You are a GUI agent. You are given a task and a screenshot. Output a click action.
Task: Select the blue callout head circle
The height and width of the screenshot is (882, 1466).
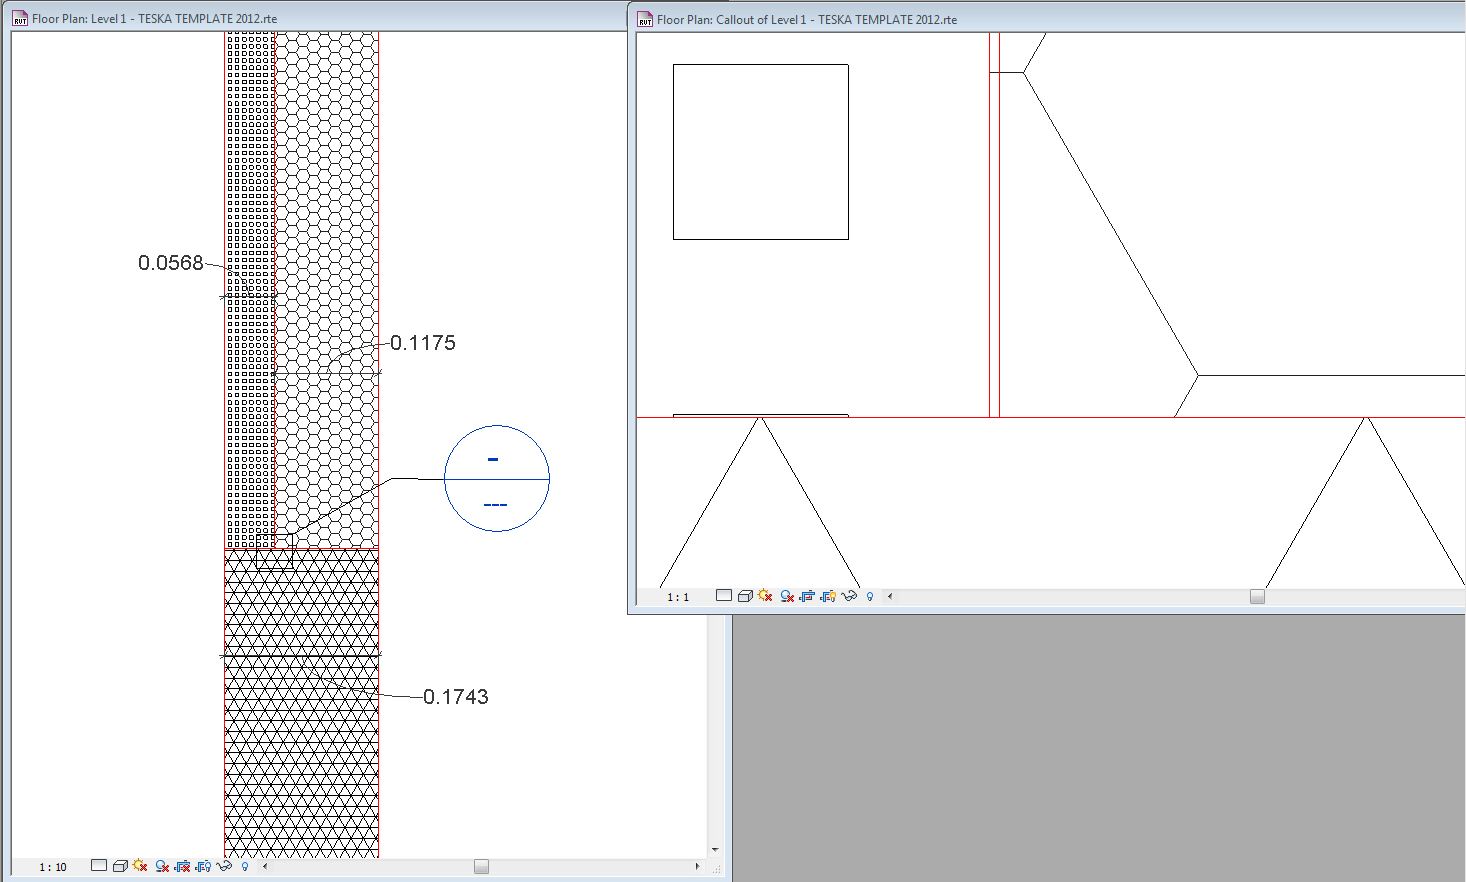point(497,478)
